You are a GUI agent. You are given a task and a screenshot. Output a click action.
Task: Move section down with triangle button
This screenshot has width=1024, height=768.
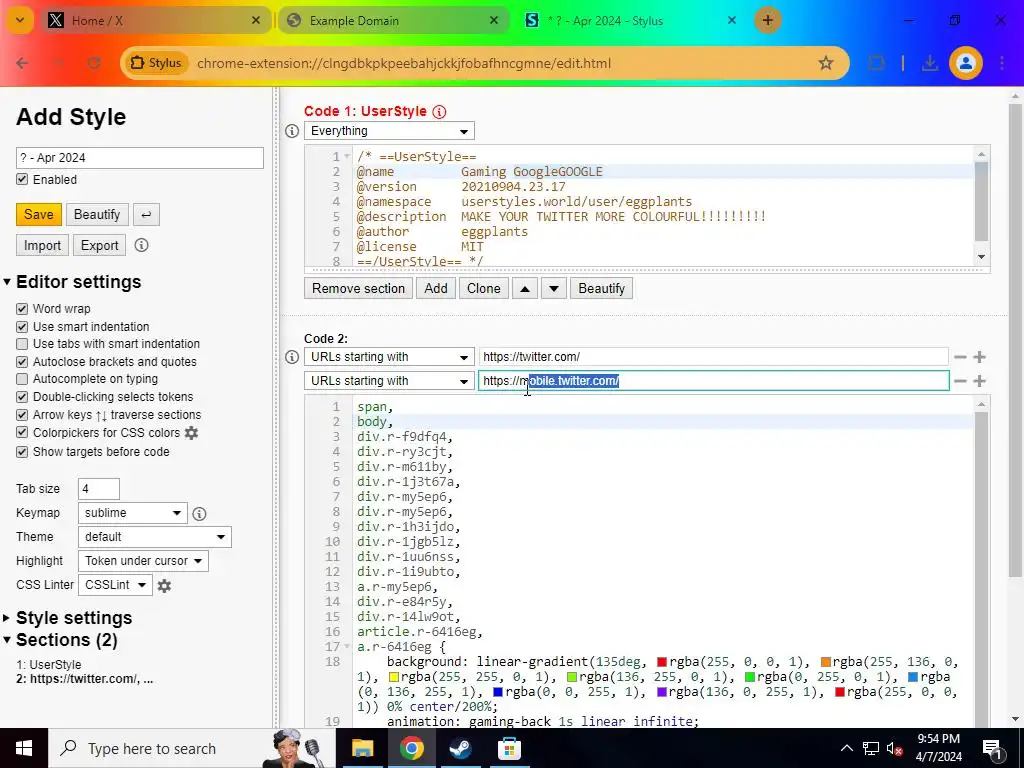[554, 289]
